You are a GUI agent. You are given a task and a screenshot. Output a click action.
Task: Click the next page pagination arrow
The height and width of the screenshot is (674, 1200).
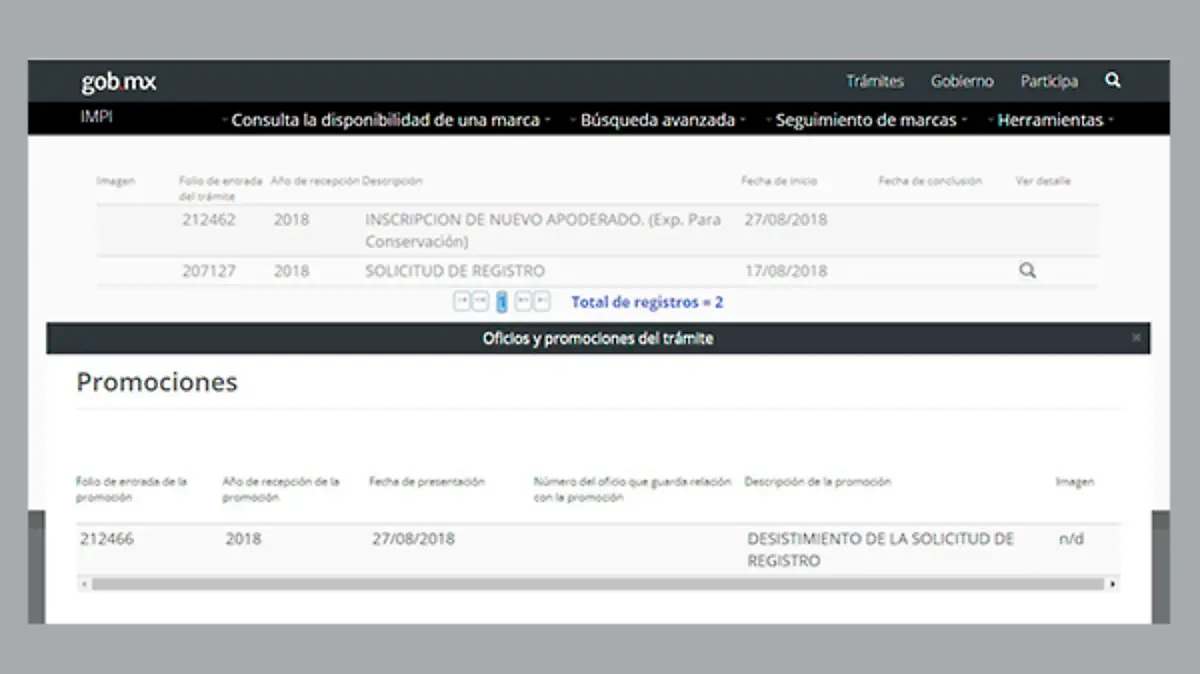[522, 300]
